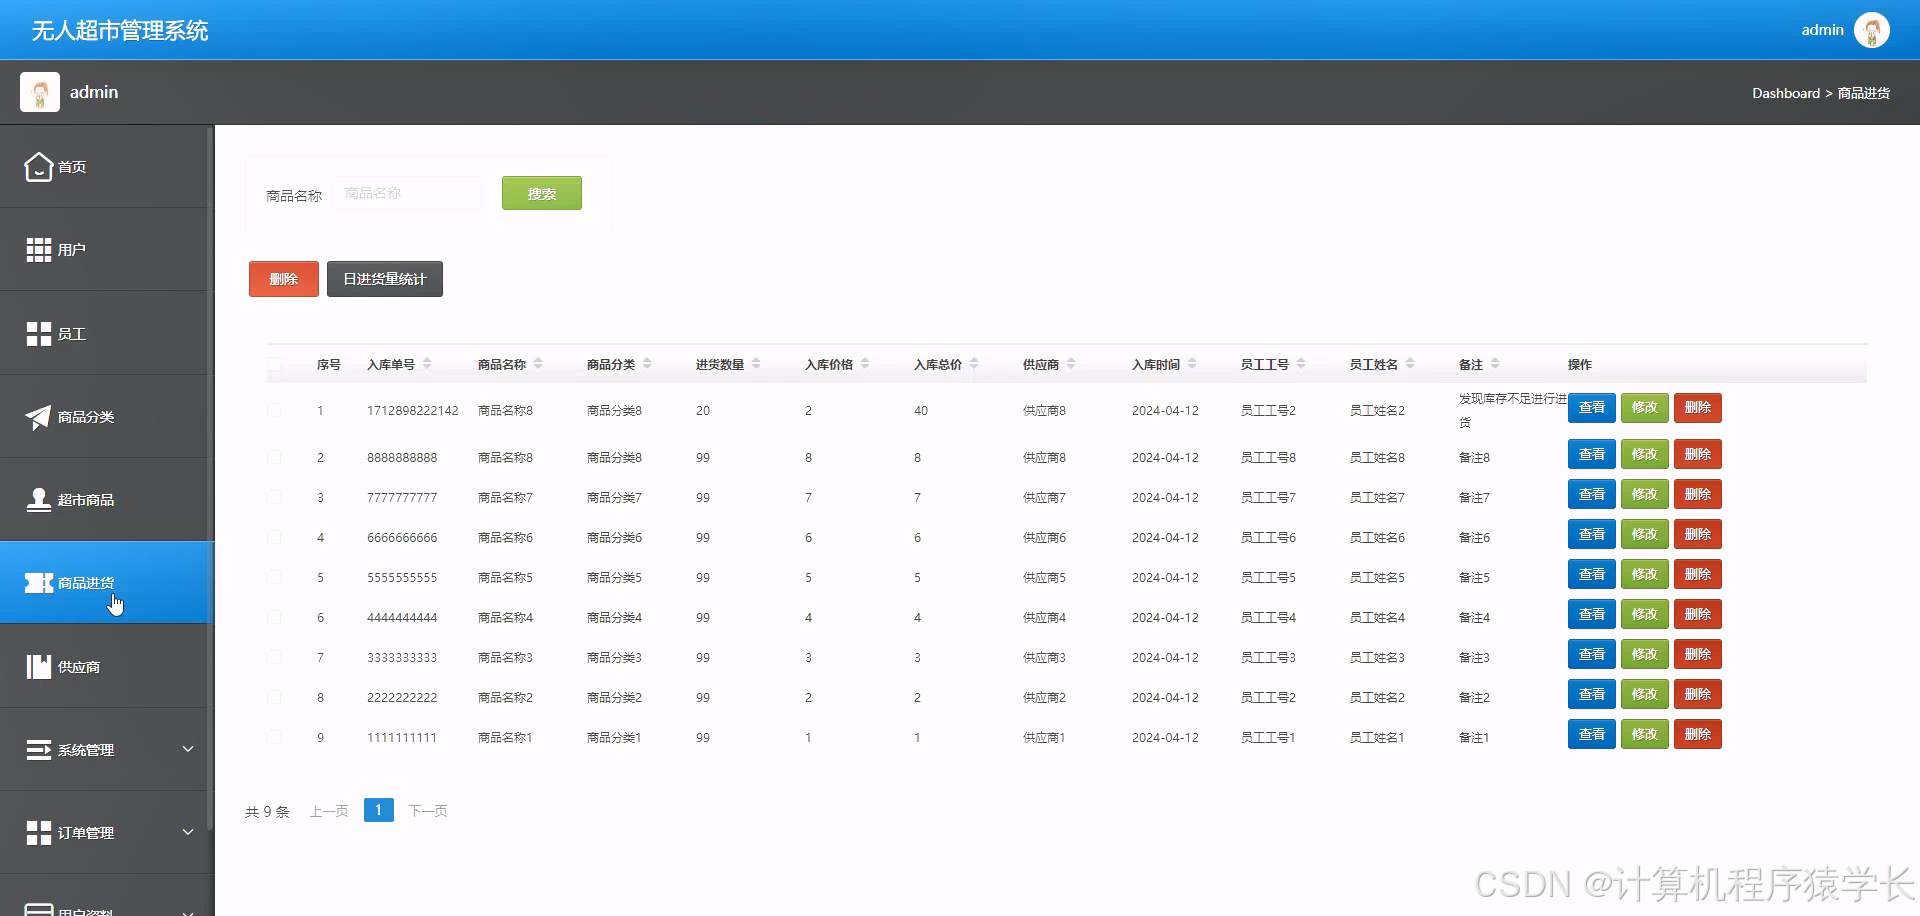
Task: Sort by 员工姓名 column arrows
Action: (x=1410, y=364)
